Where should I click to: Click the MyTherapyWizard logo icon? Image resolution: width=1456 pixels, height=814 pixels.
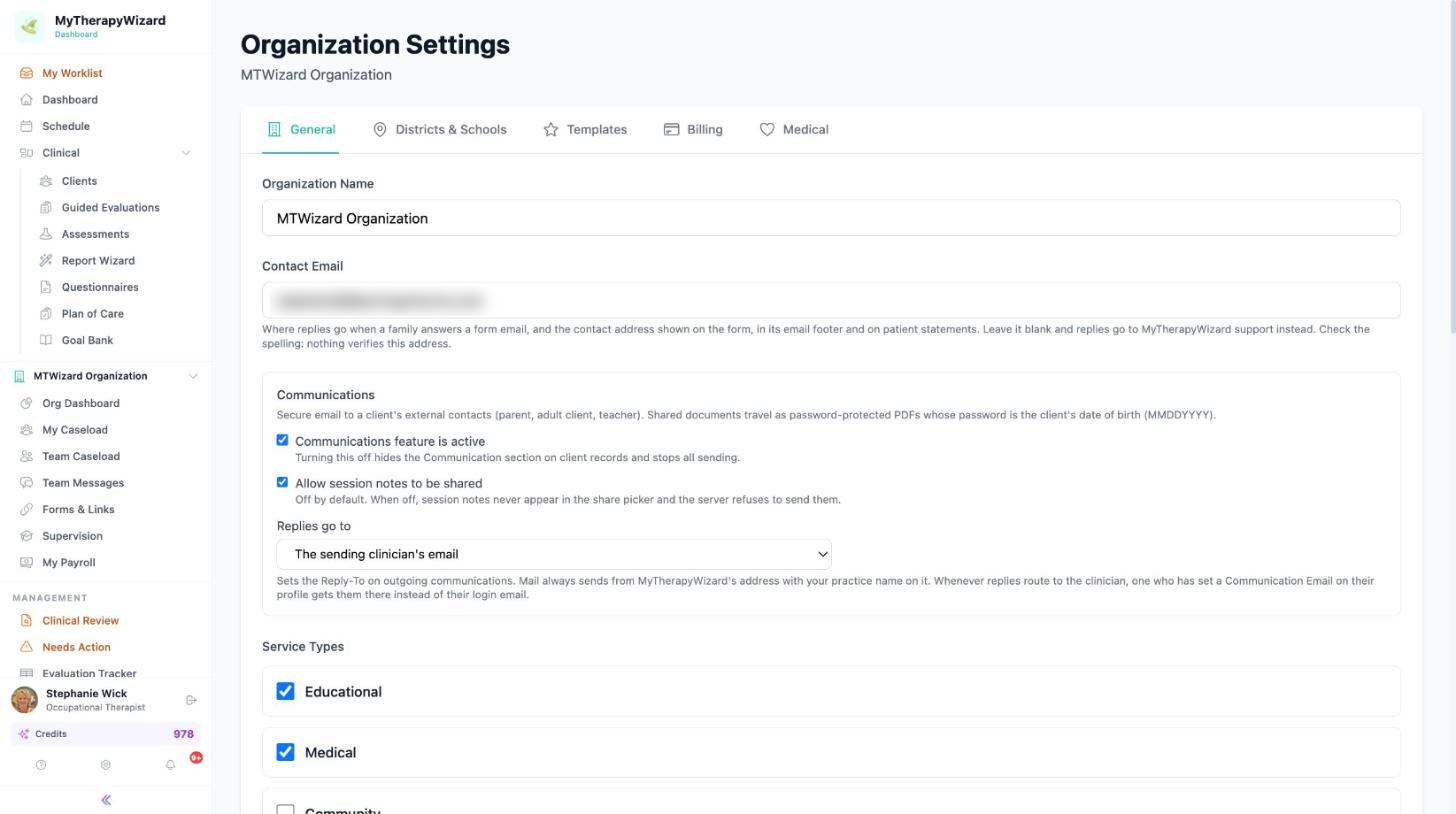29,26
